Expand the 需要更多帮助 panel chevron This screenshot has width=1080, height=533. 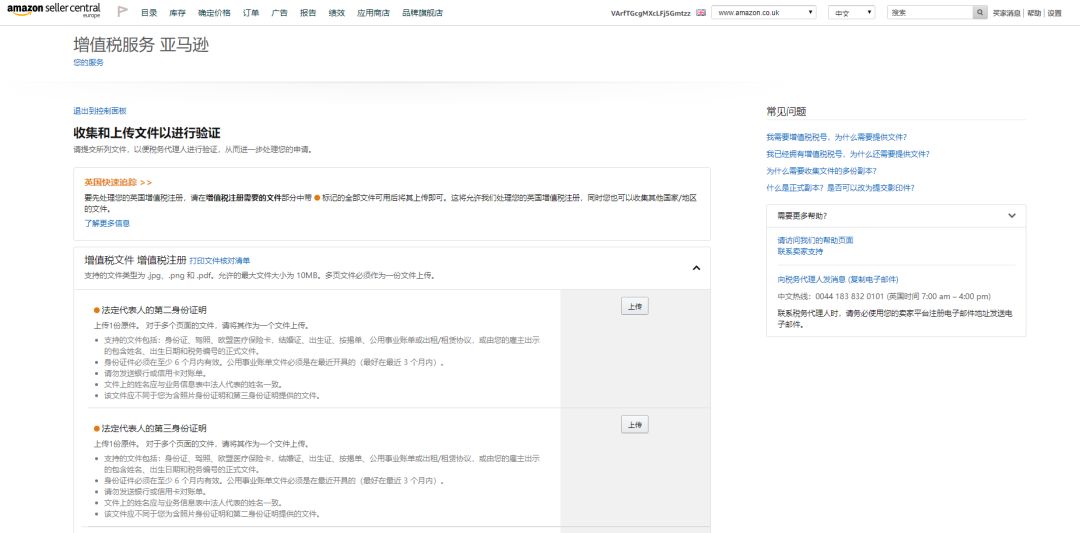(x=1011, y=215)
